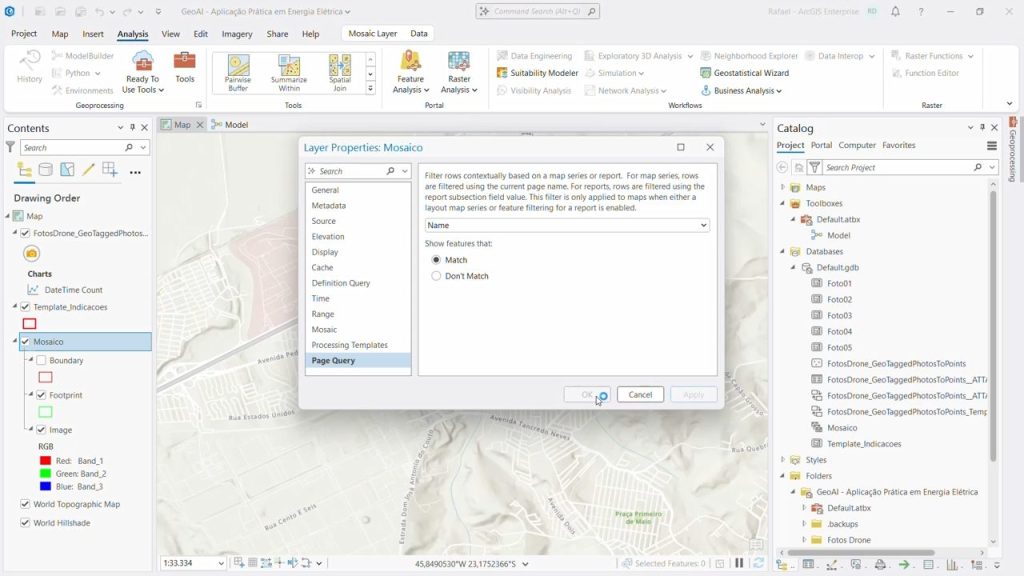Open the Summarize Within tool
This screenshot has width=1024, height=576.
click(x=289, y=72)
